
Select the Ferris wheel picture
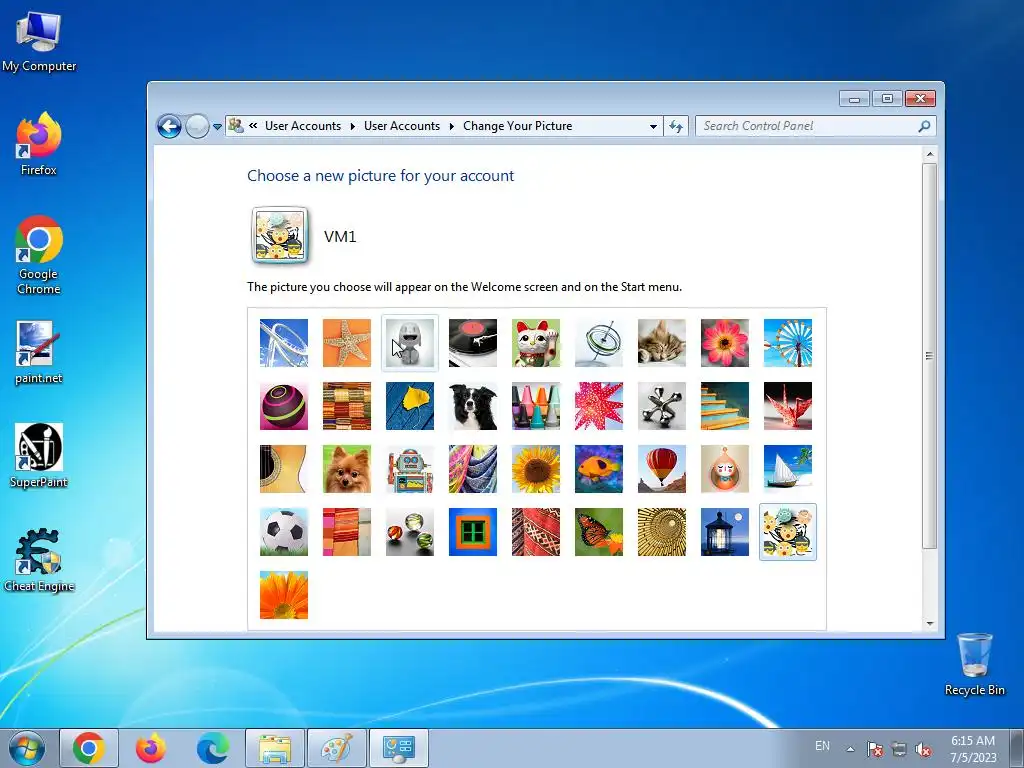[788, 343]
